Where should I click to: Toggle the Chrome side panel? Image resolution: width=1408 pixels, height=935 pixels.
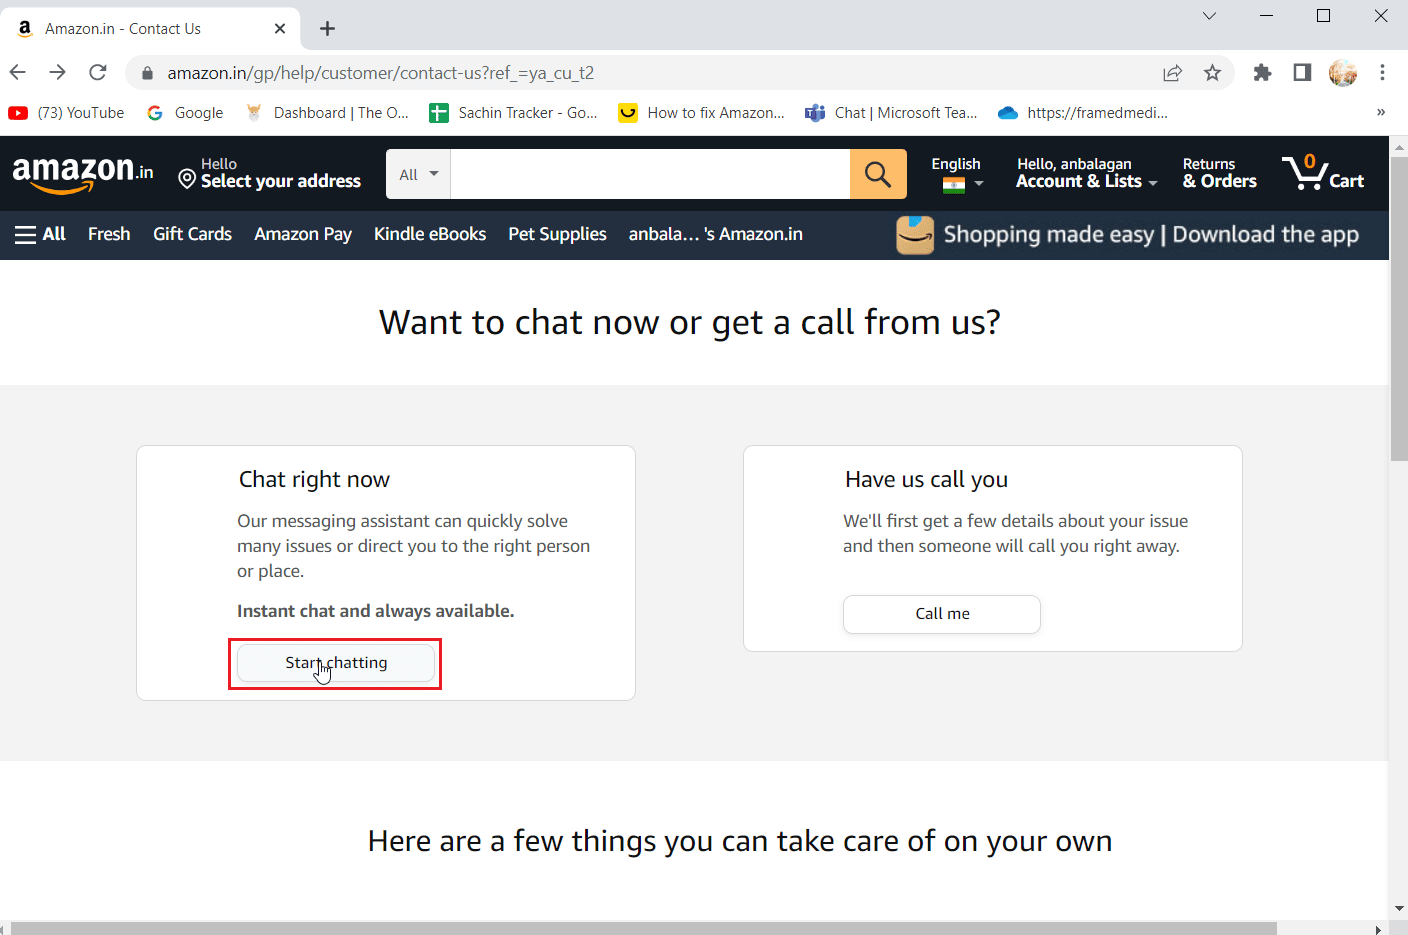click(1302, 72)
